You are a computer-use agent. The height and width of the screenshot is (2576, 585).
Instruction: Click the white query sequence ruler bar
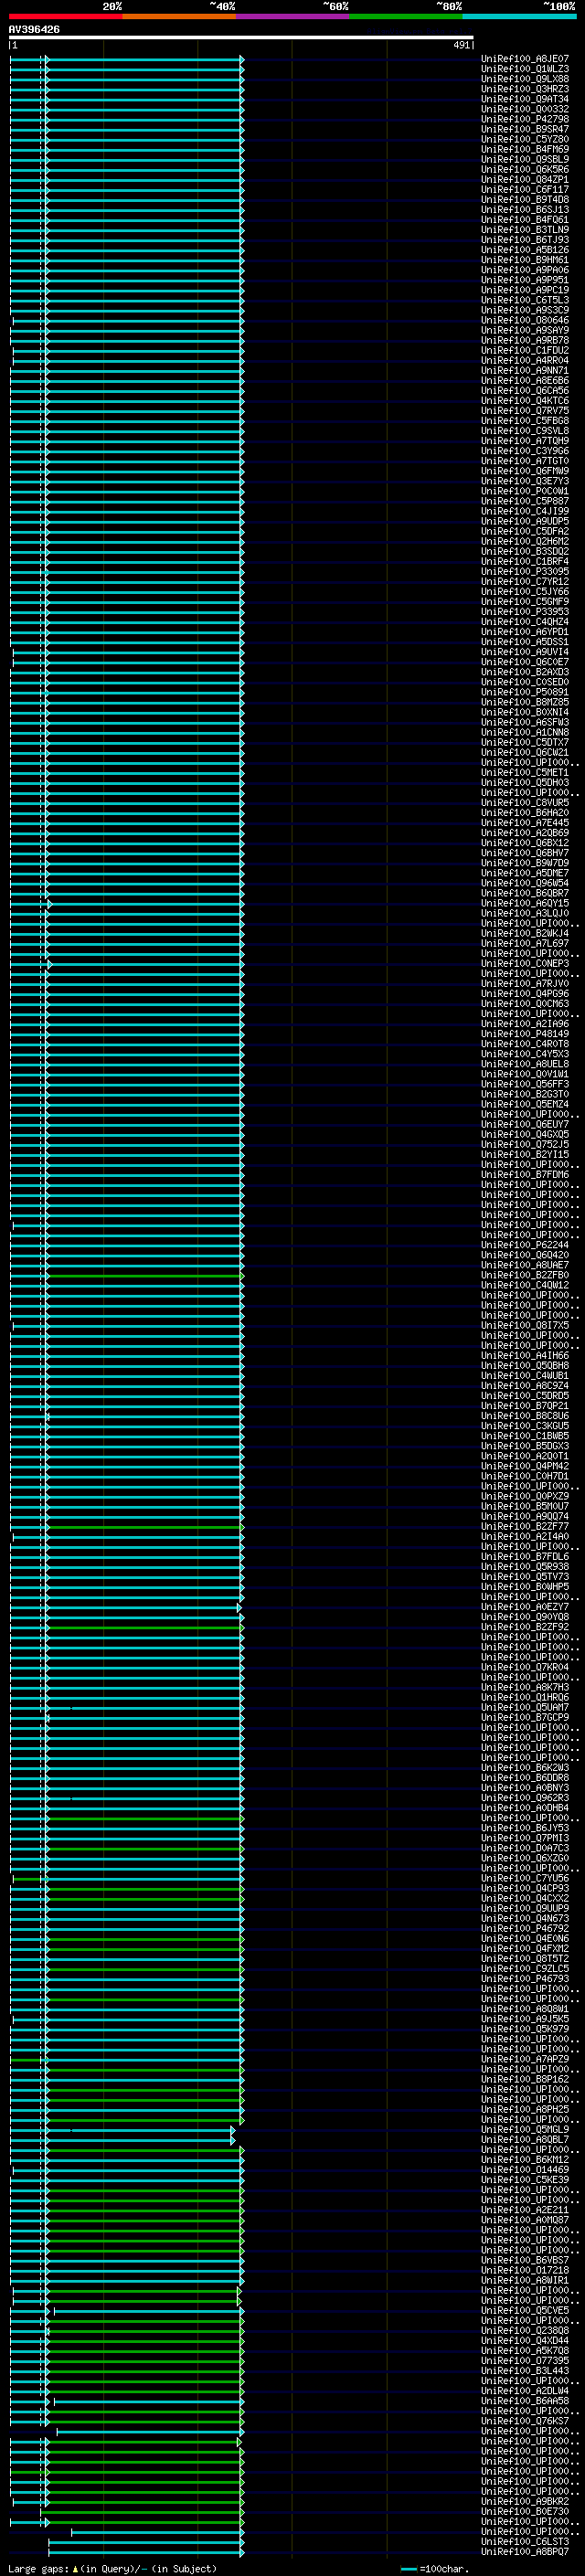[x=241, y=38]
